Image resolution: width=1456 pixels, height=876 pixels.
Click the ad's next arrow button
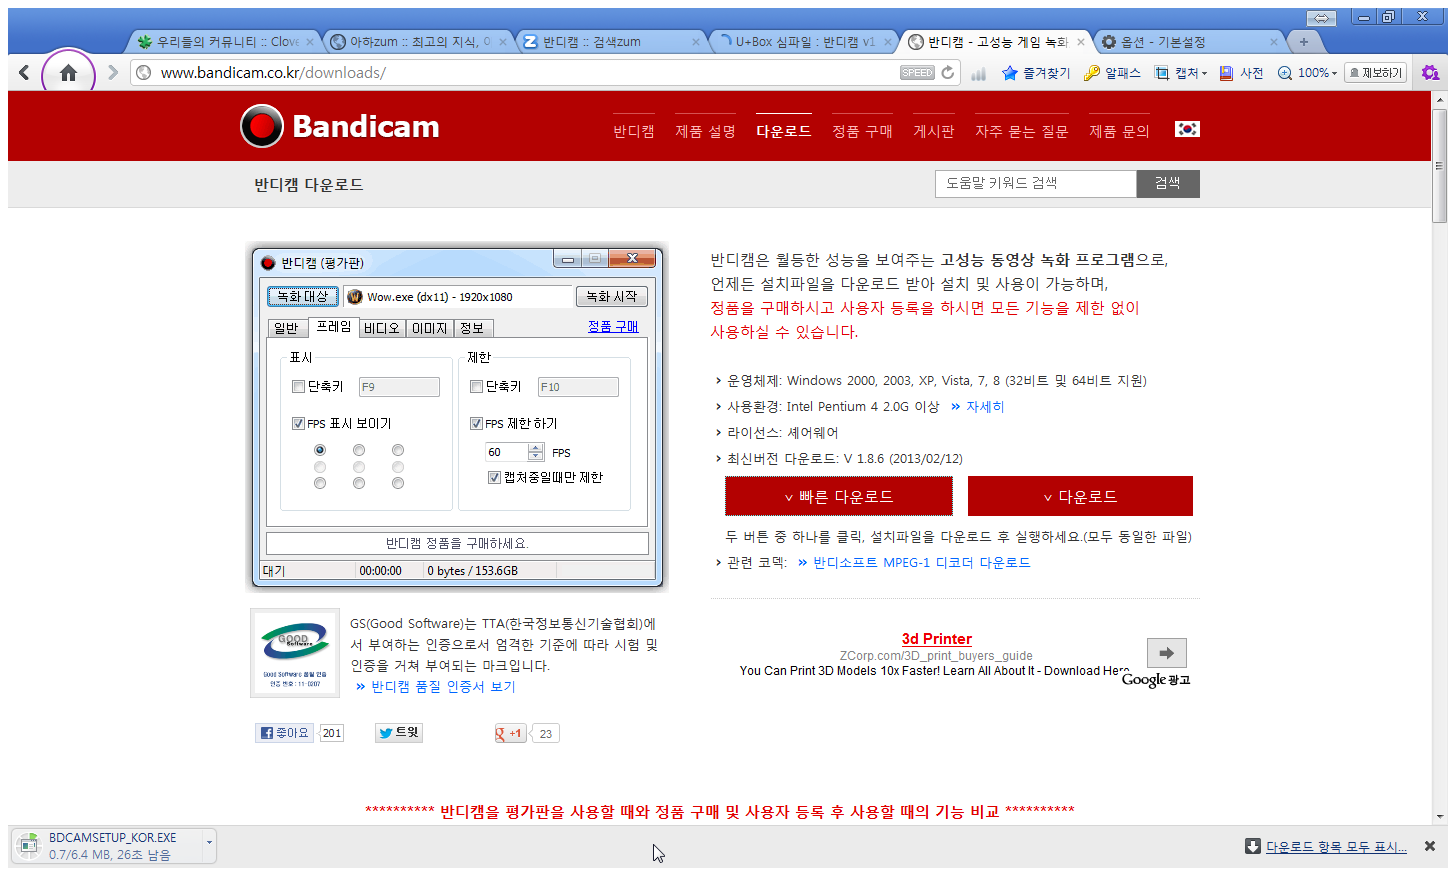click(x=1166, y=653)
